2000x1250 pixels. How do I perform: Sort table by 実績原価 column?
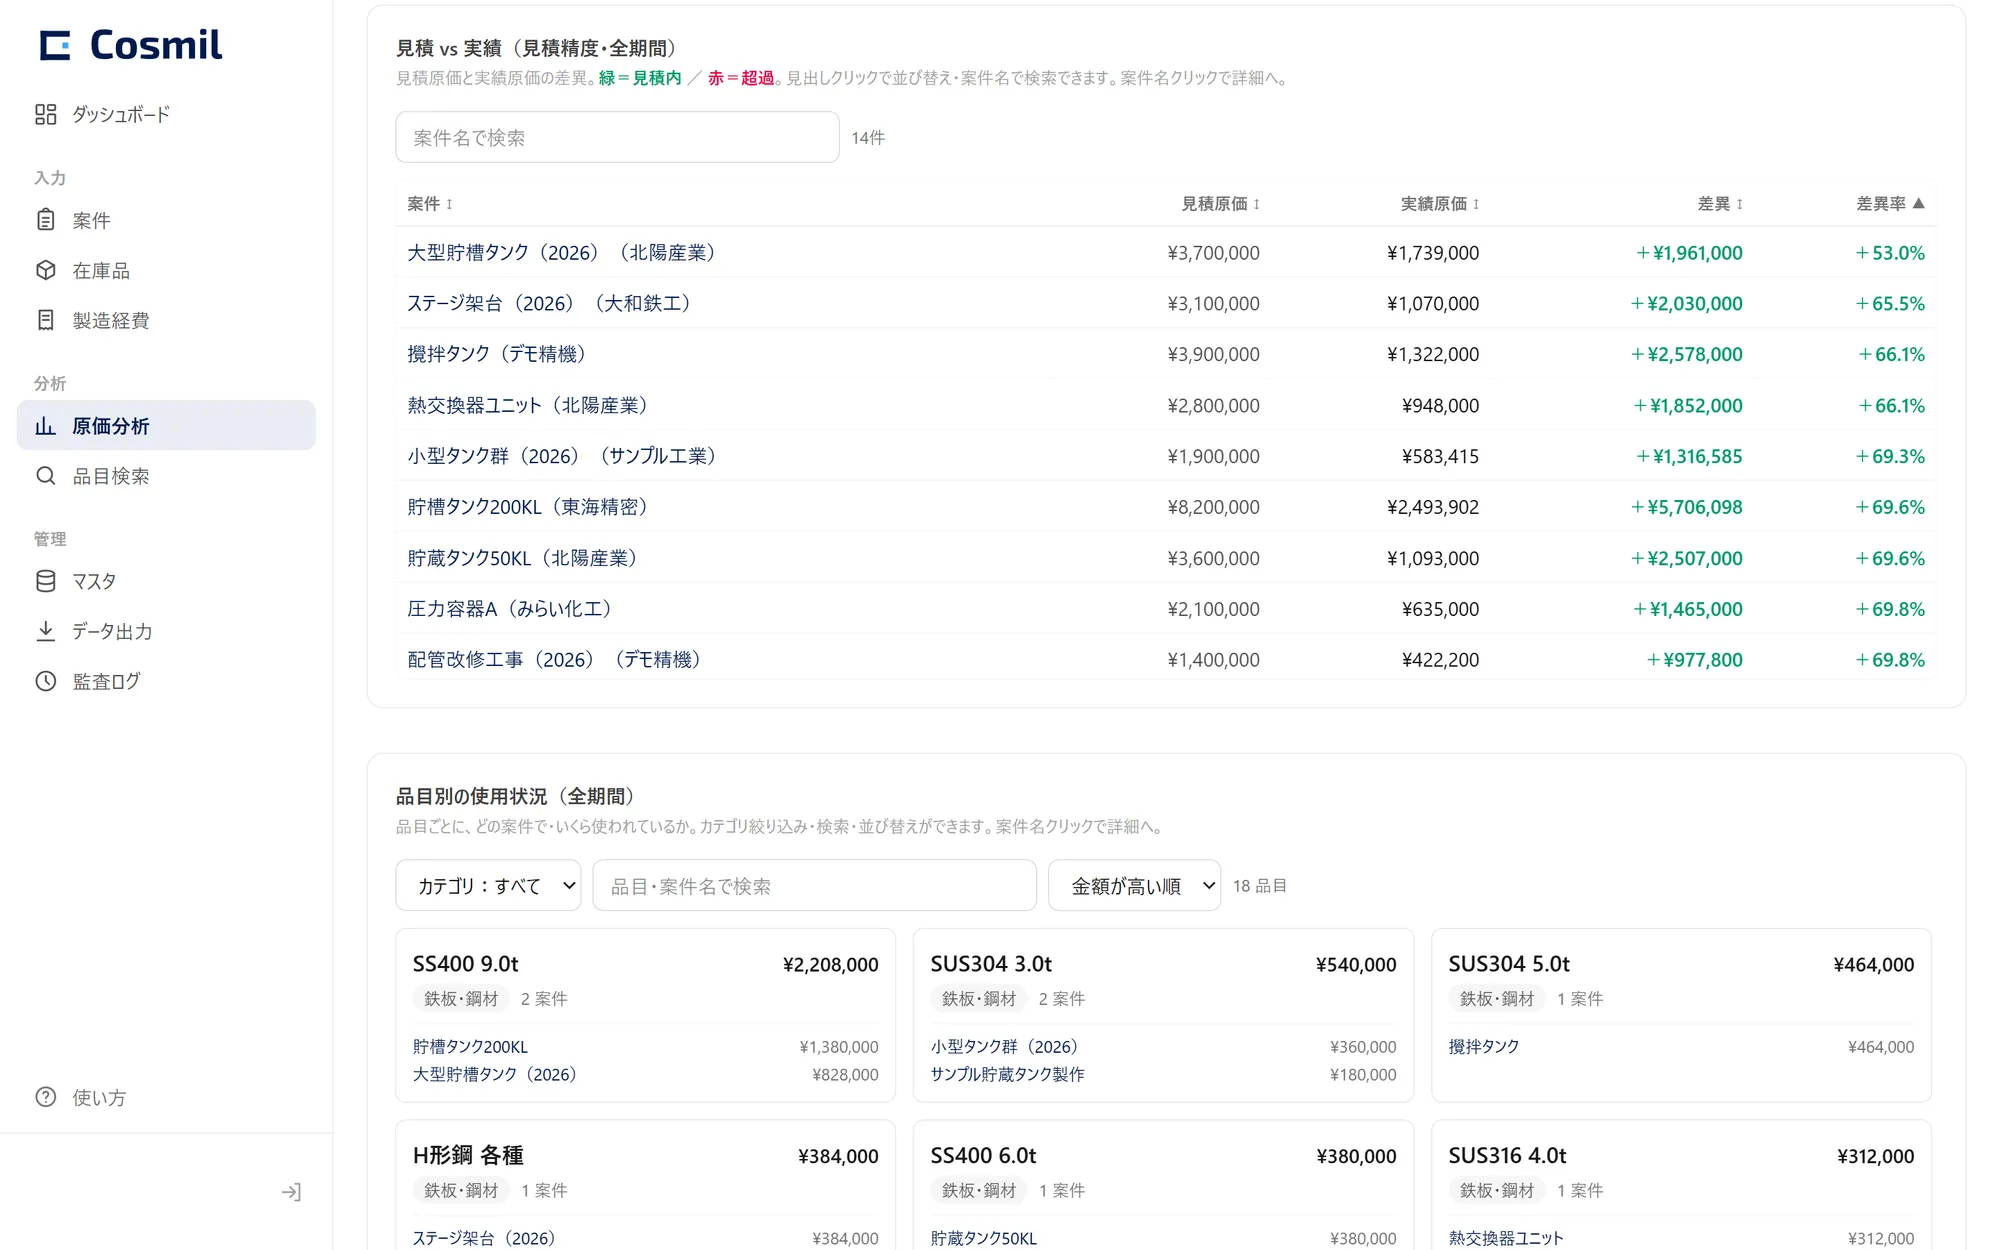(1439, 204)
